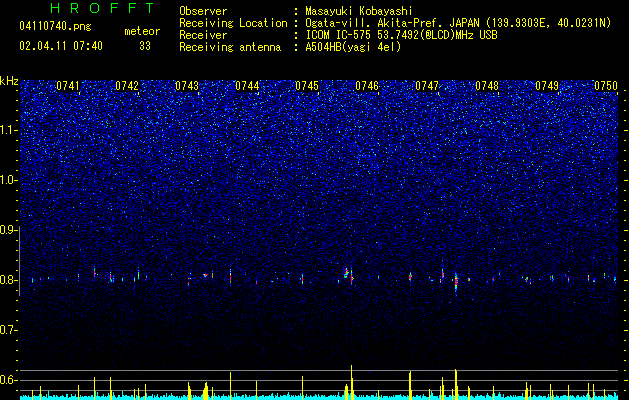Click the 0746 time marker
Screen dimensions: 629x400
tap(367, 86)
